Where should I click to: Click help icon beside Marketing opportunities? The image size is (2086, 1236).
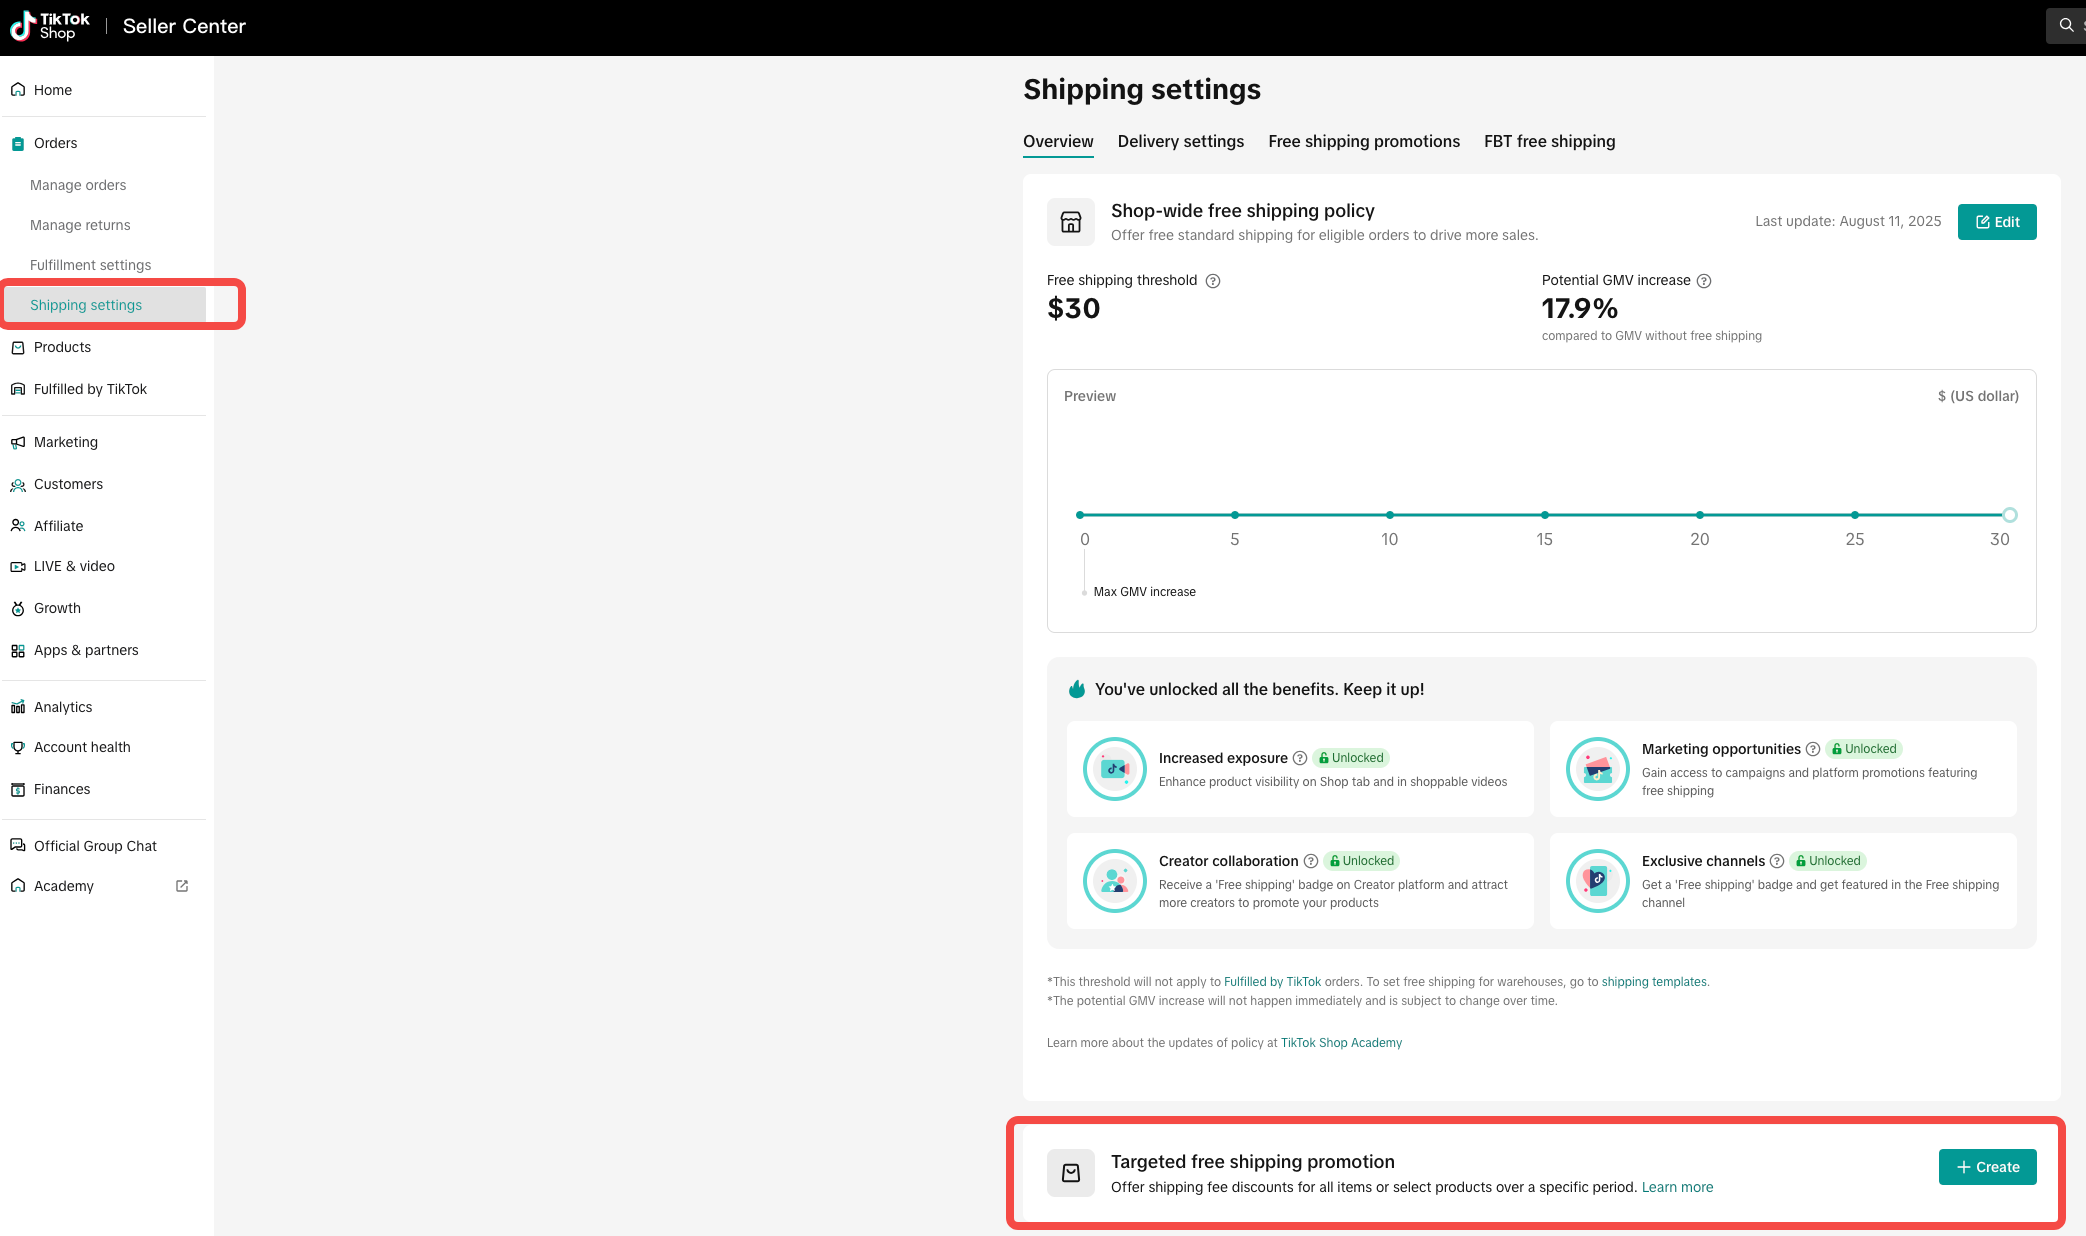point(1813,749)
